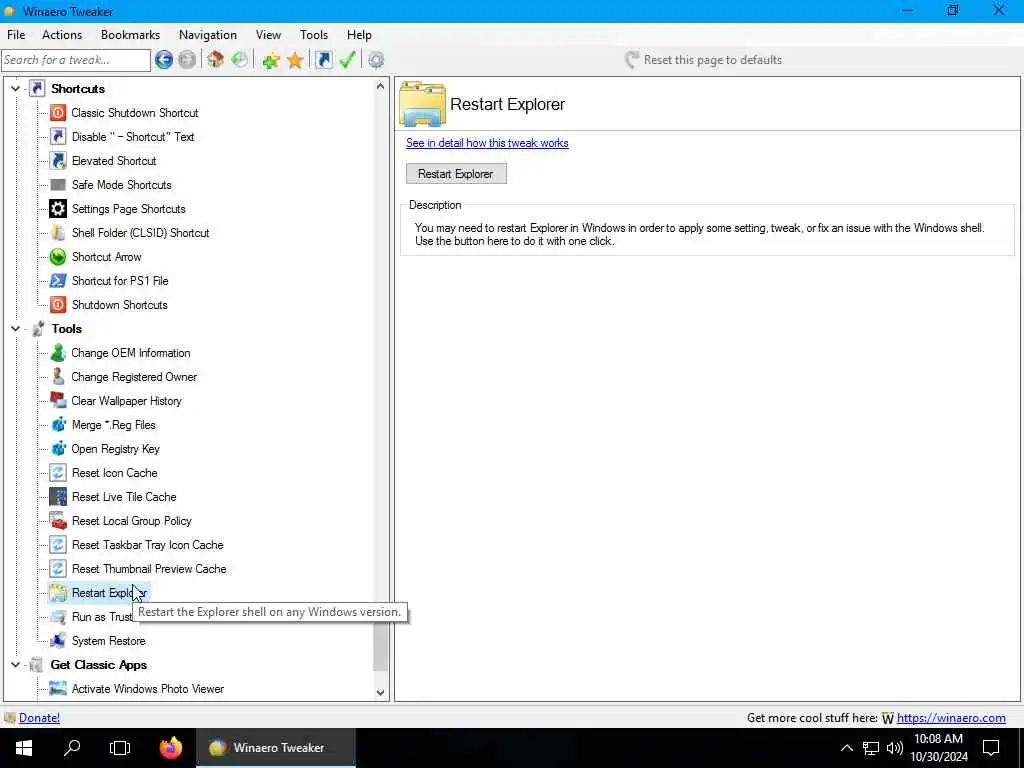This screenshot has height=768, width=1024.
Task: Open the File menu
Action: (16, 35)
